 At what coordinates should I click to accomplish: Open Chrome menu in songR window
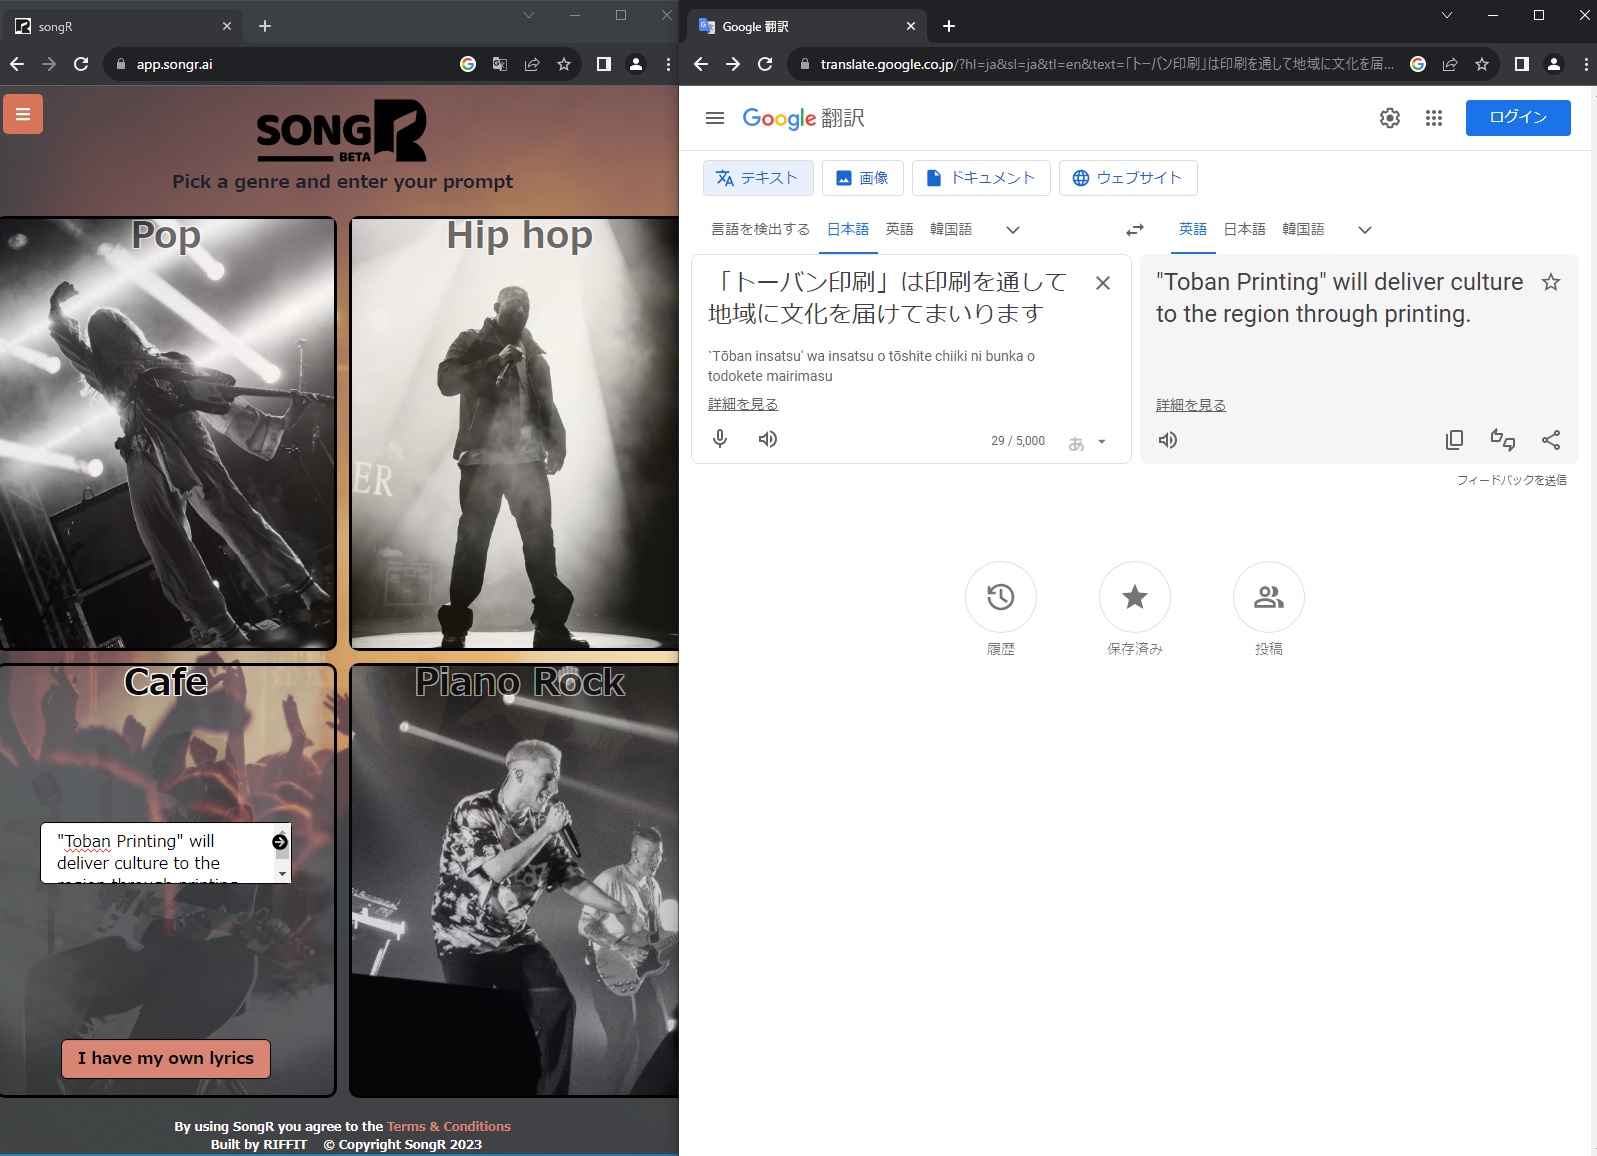click(668, 64)
